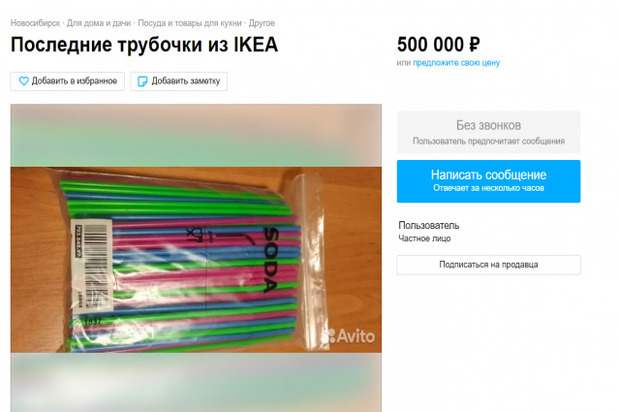Open the Новосибирск breadcrumb link

[35, 23]
